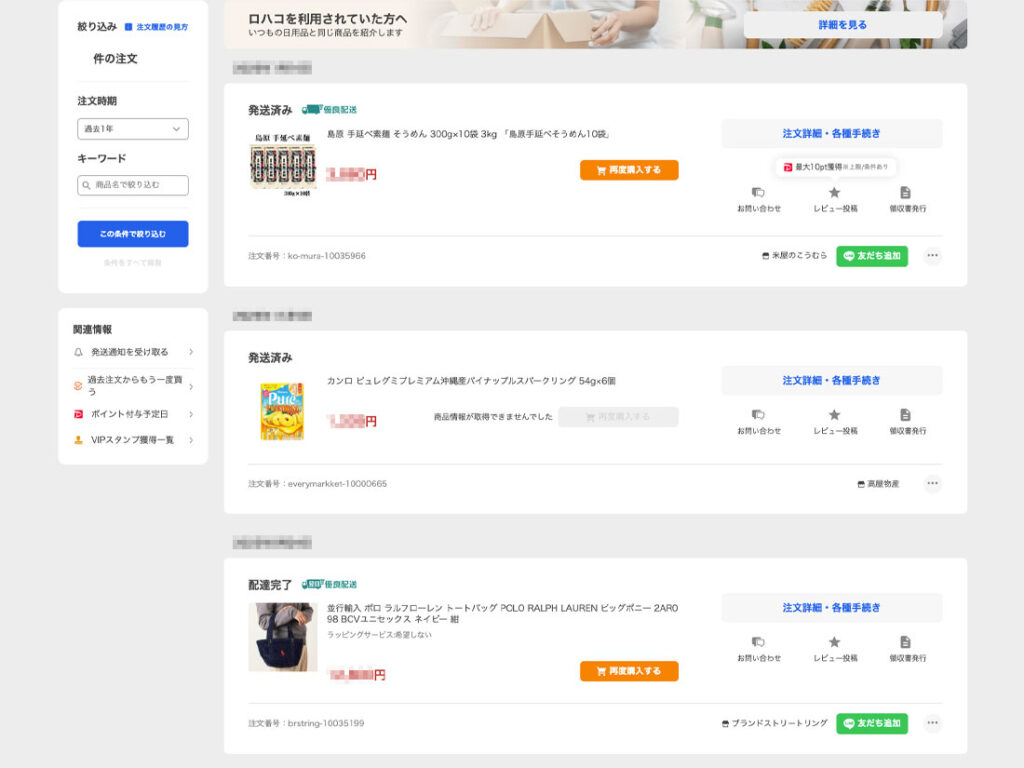Open the tote bag product thumbnail
This screenshot has height=768, width=1024.
283,638
